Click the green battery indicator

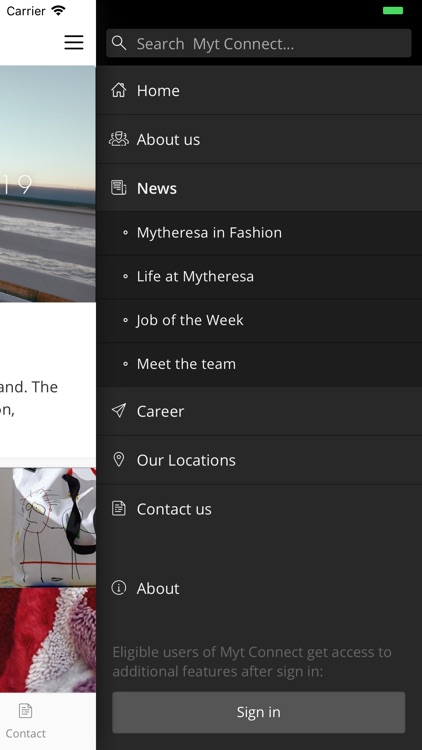point(393,11)
